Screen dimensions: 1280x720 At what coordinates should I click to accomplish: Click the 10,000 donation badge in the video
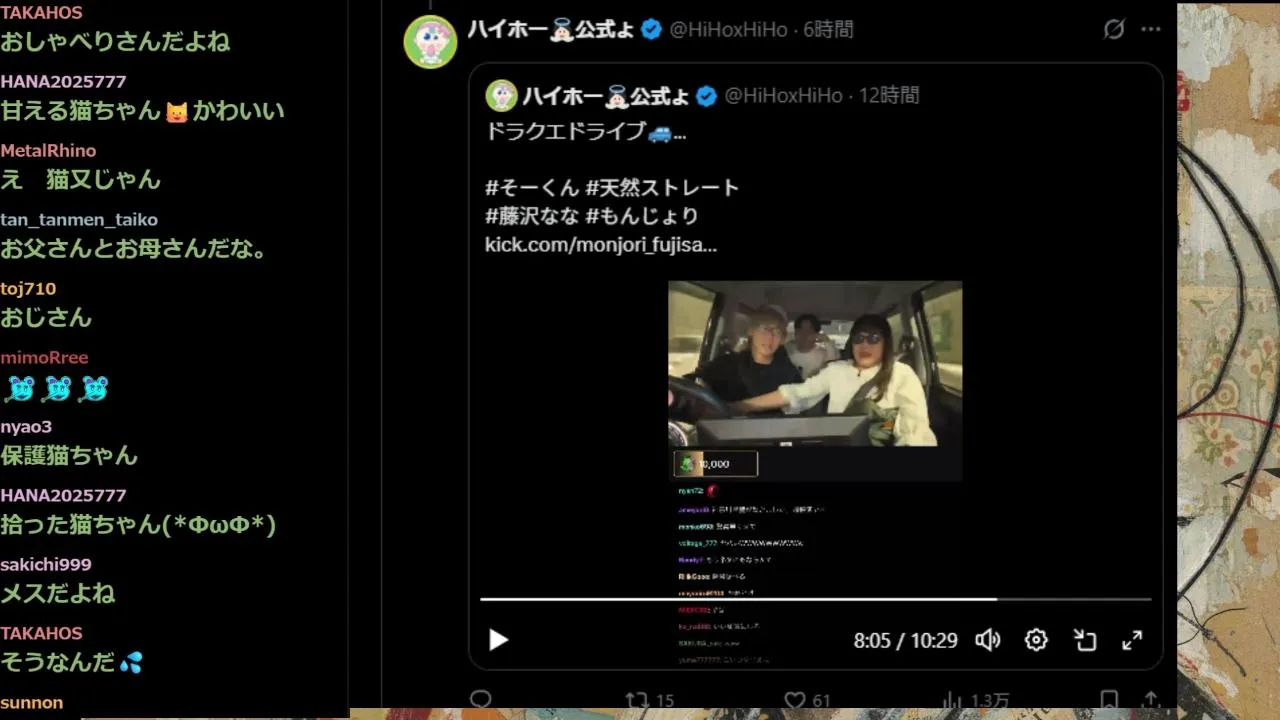coord(716,464)
